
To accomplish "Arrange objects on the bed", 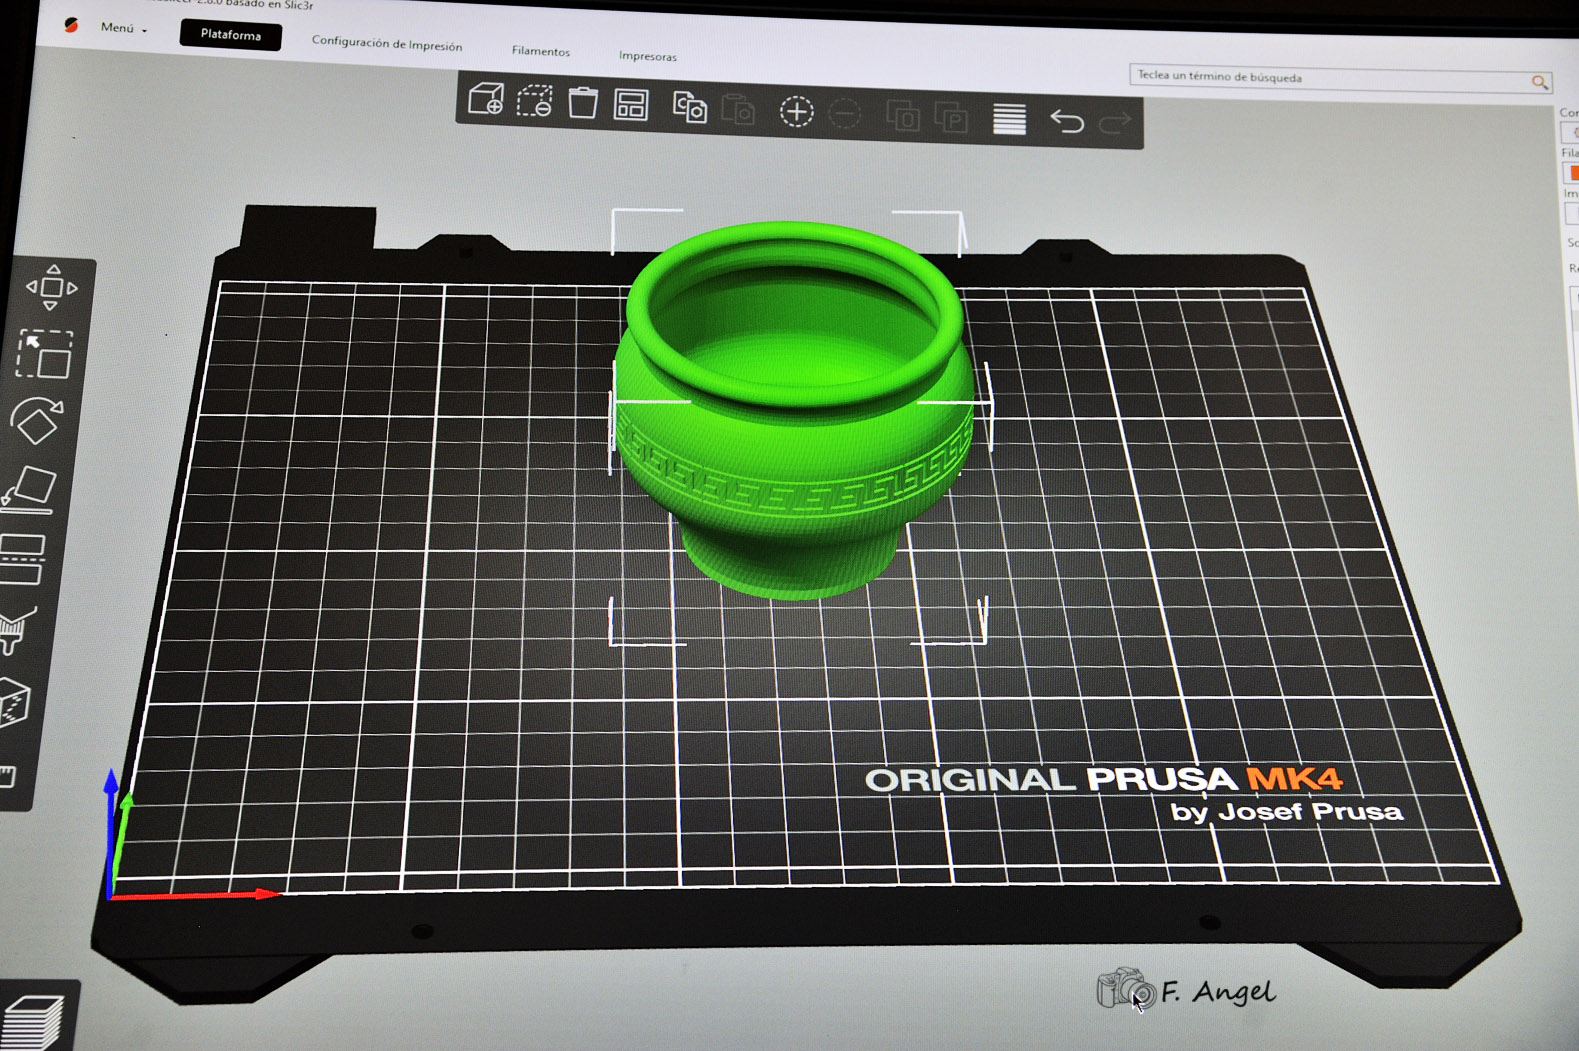I will tap(631, 105).
